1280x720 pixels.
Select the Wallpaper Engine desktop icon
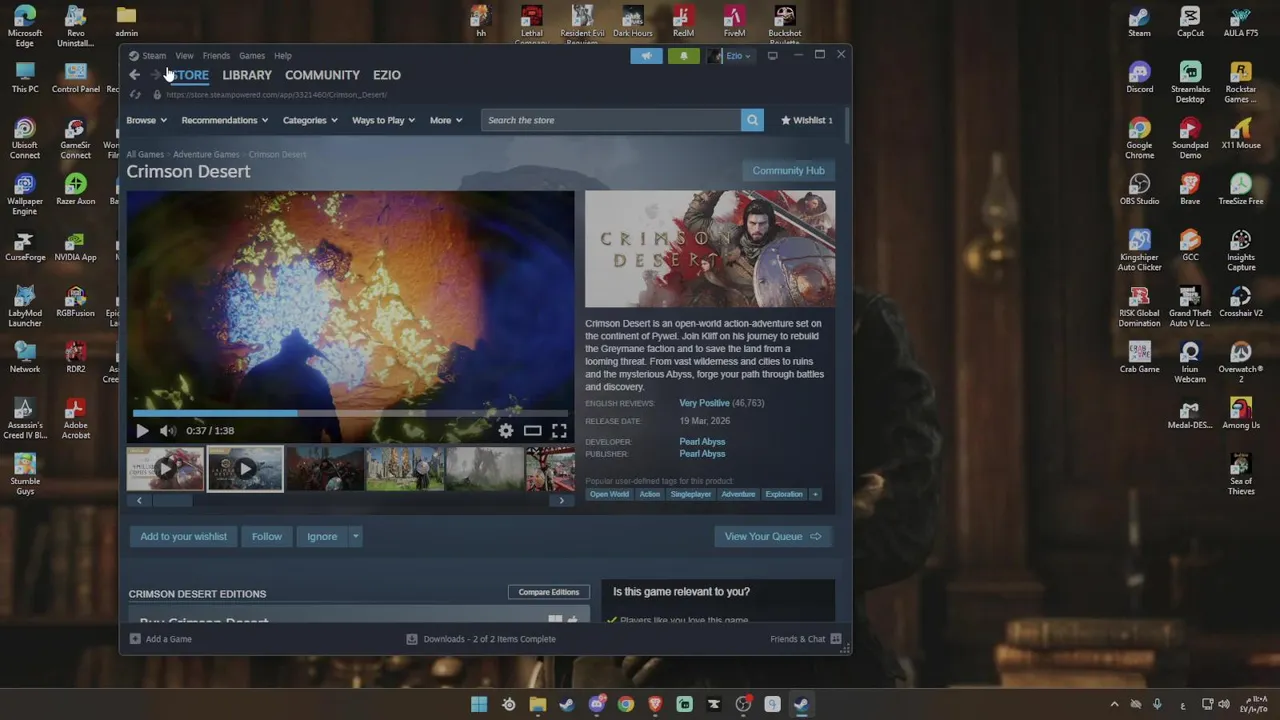[25, 194]
